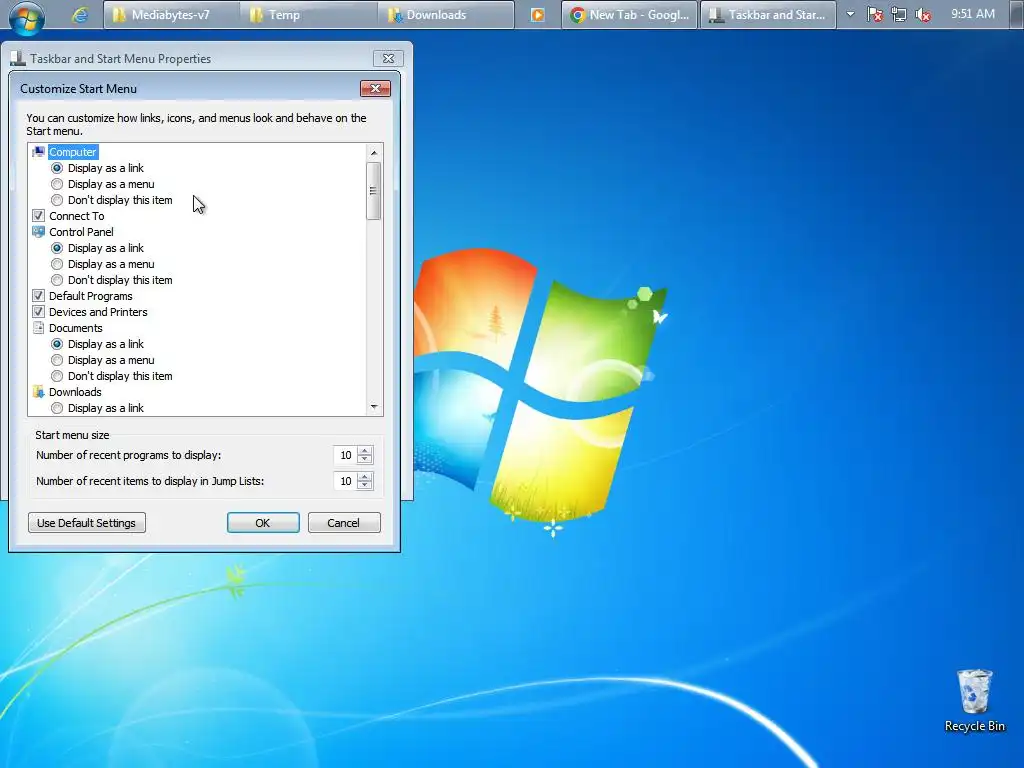This screenshot has width=1024, height=768.
Task: Select Control Panel 'Display as a link'
Action: pyautogui.click(x=57, y=248)
